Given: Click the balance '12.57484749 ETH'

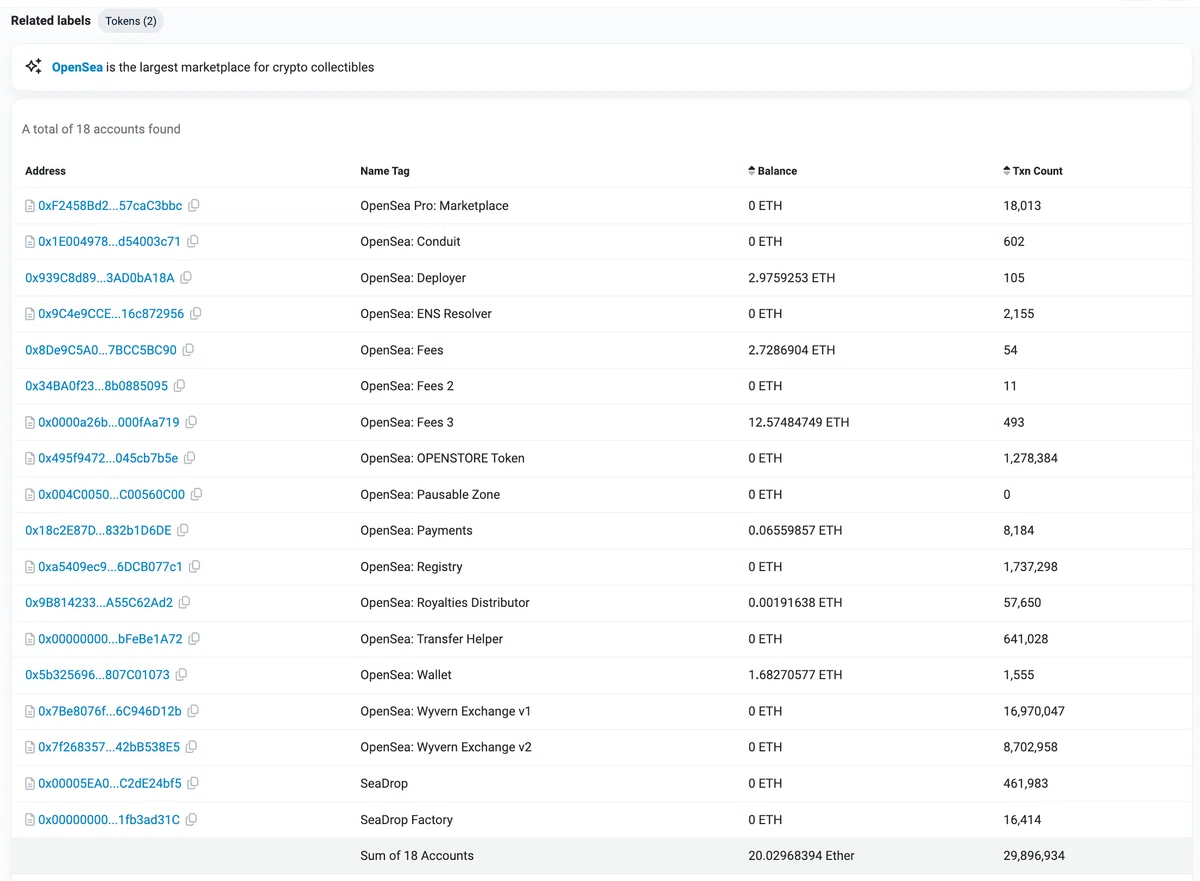Looking at the screenshot, I should (x=798, y=422).
